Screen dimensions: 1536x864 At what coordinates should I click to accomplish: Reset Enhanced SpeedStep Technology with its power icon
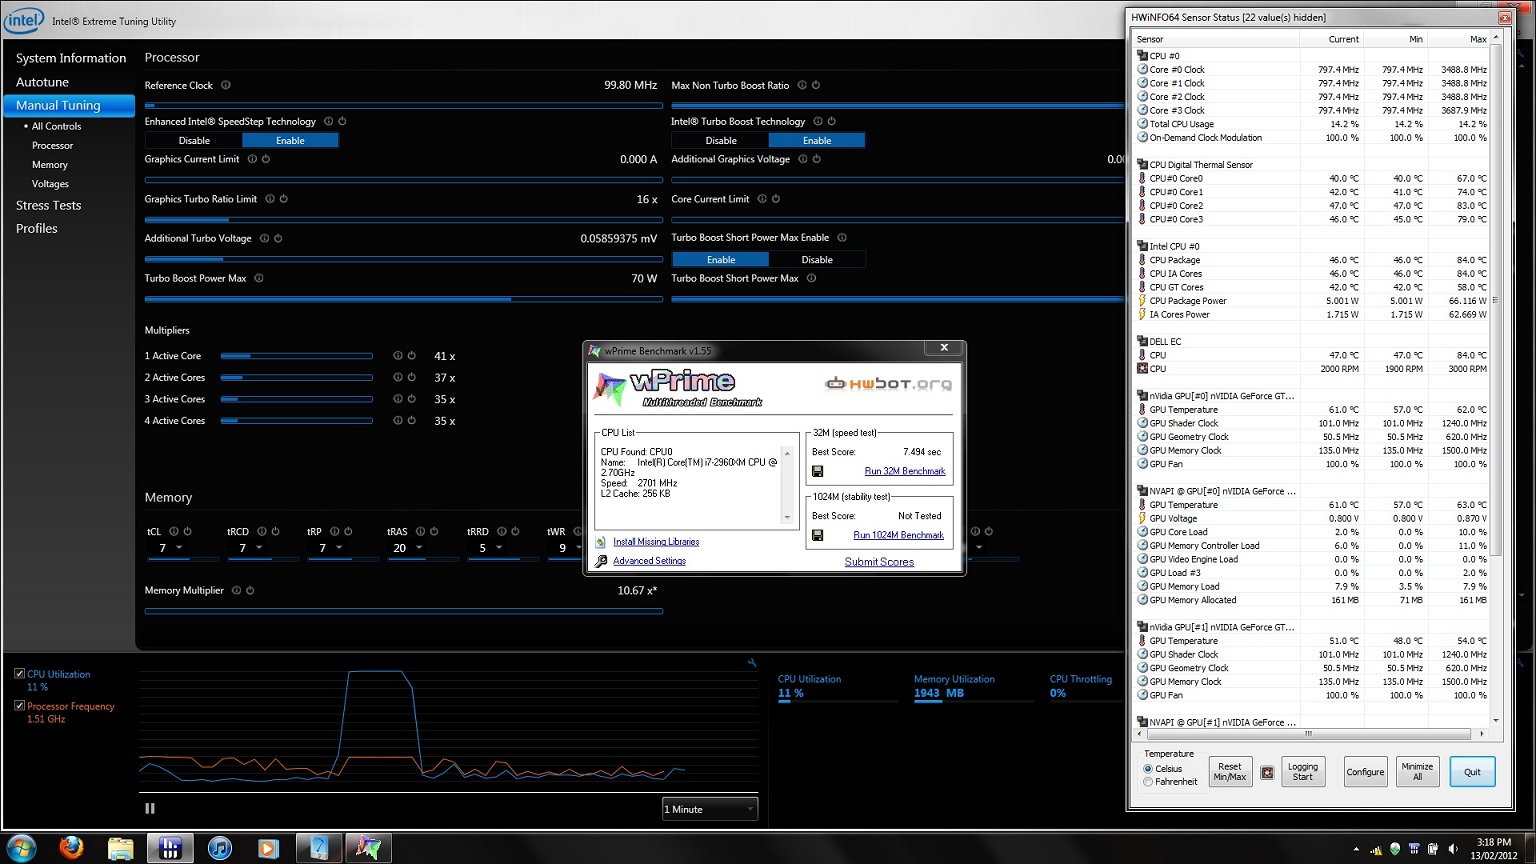(342, 121)
